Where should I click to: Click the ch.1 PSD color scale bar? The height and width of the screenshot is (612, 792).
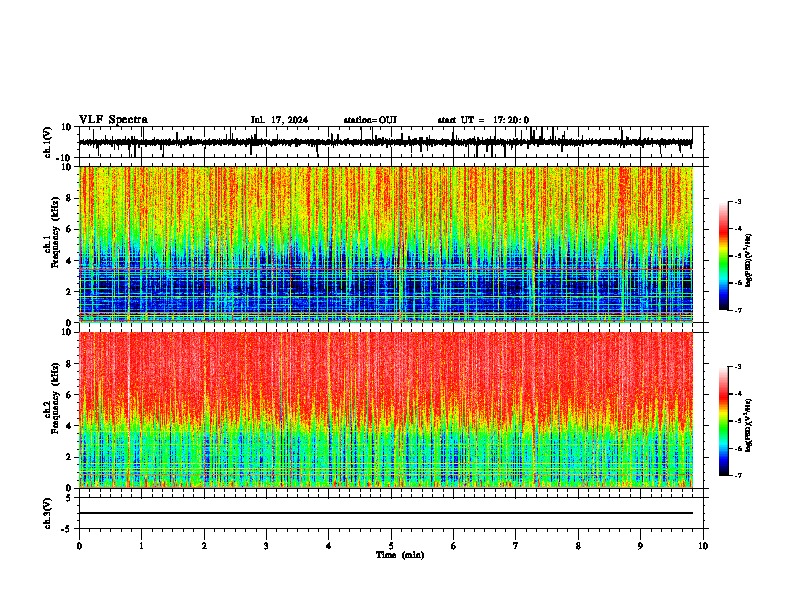(x=724, y=256)
